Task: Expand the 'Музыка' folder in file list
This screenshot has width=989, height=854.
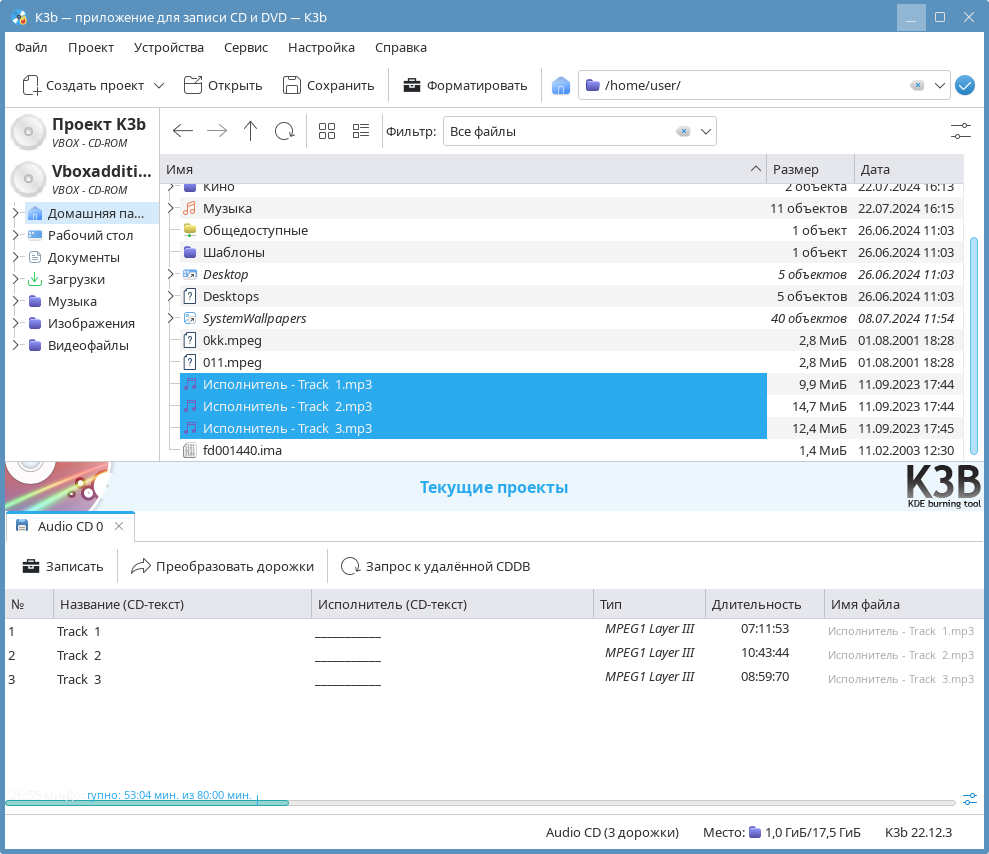Action: coord(171,209)
